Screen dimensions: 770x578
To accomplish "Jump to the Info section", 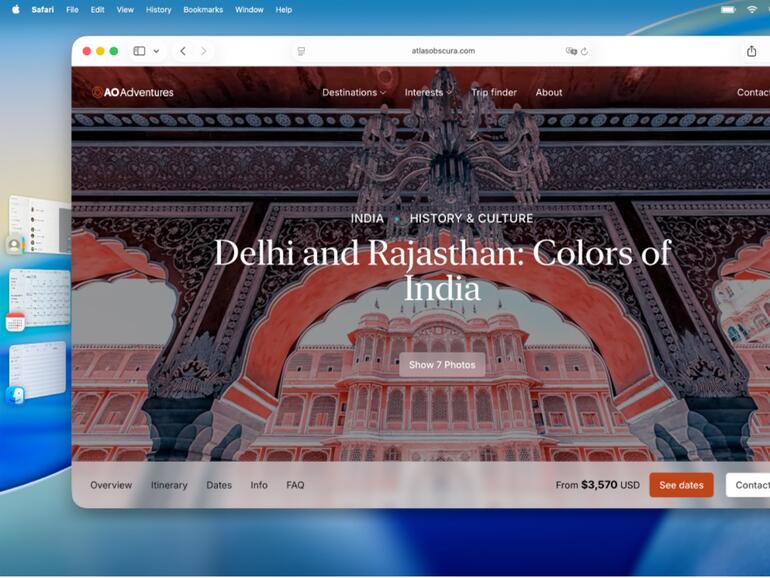I will [259, 485].
